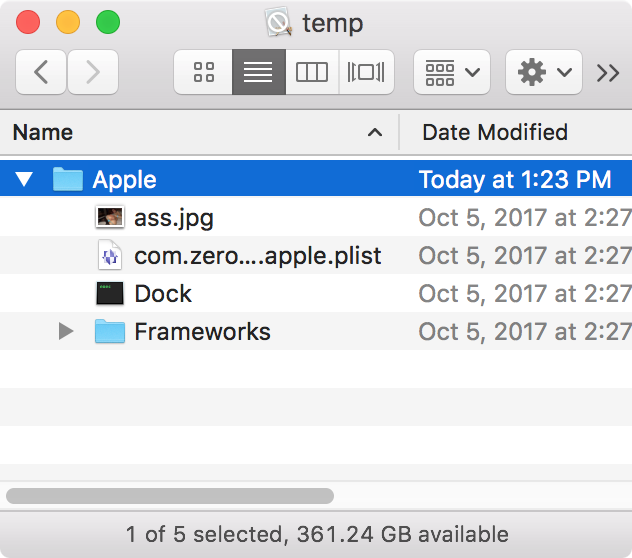Select the Dock executable icon
632x558 pixels.
tap(110, 293)
